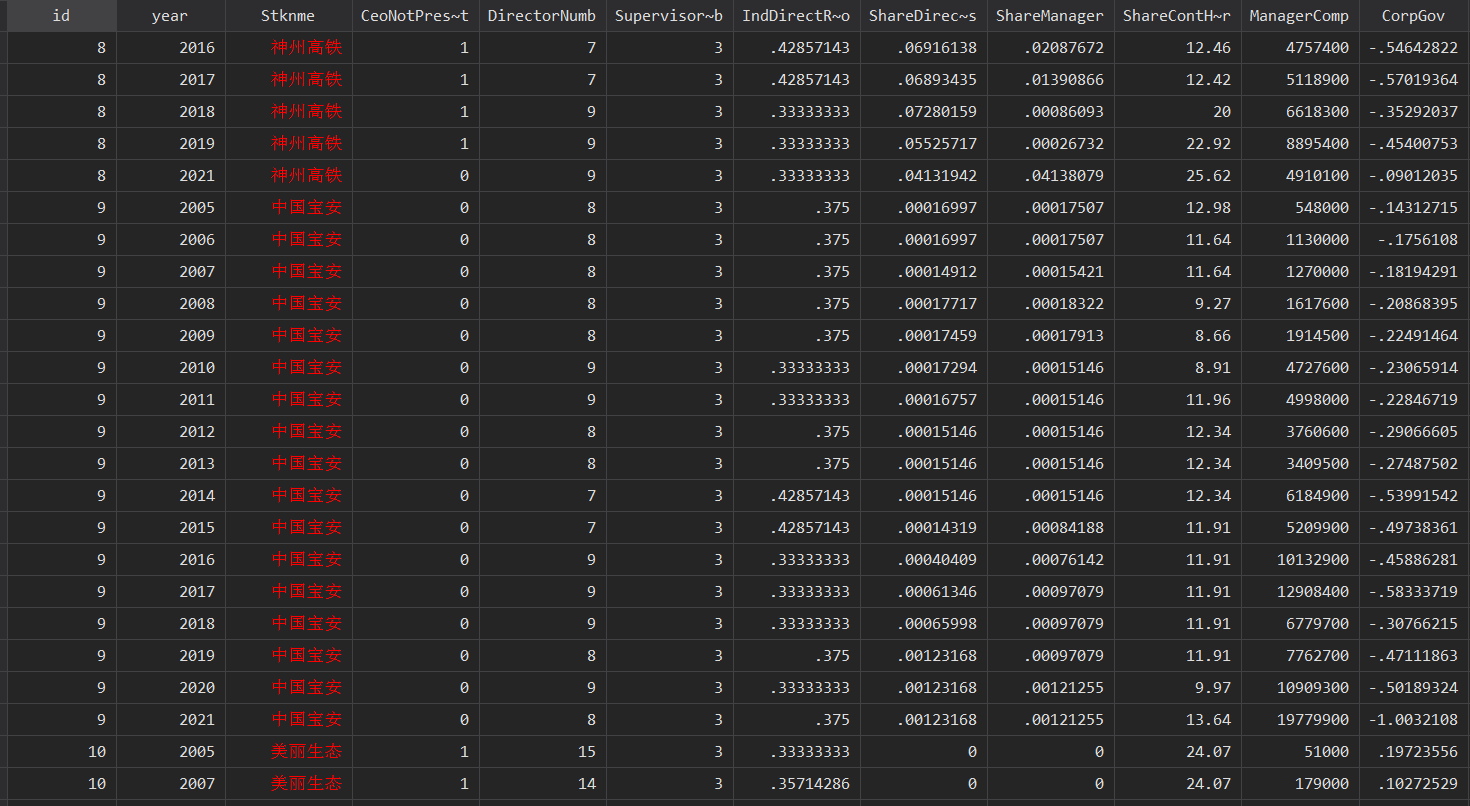Click the DirectorNumb column header

[542, 15]
